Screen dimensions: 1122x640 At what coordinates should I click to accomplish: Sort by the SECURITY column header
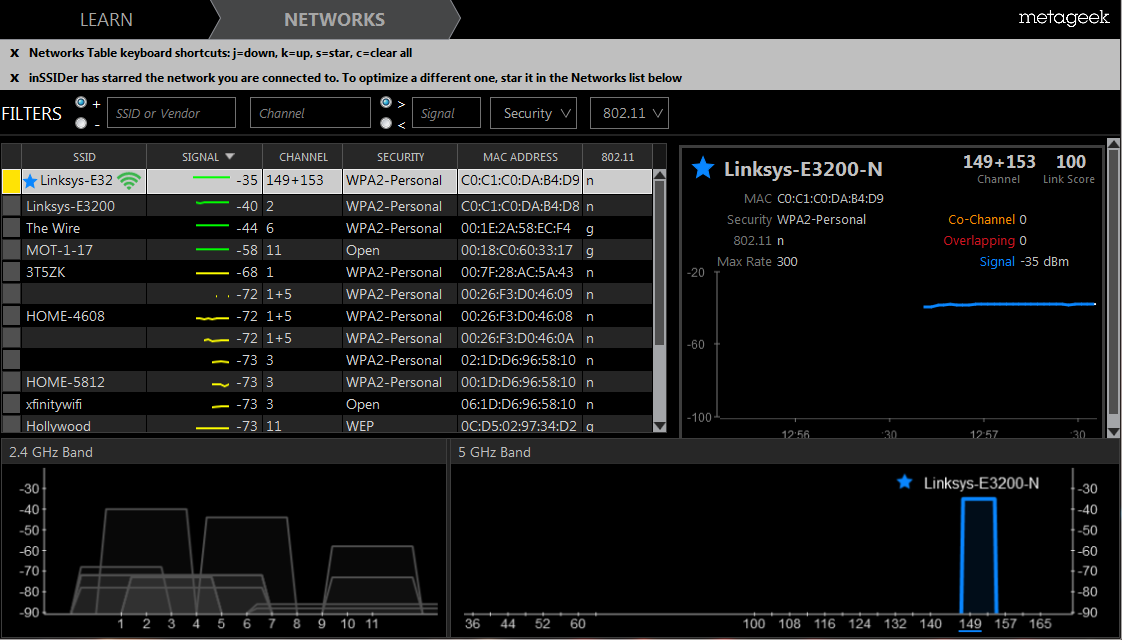[x=401, y=157]
